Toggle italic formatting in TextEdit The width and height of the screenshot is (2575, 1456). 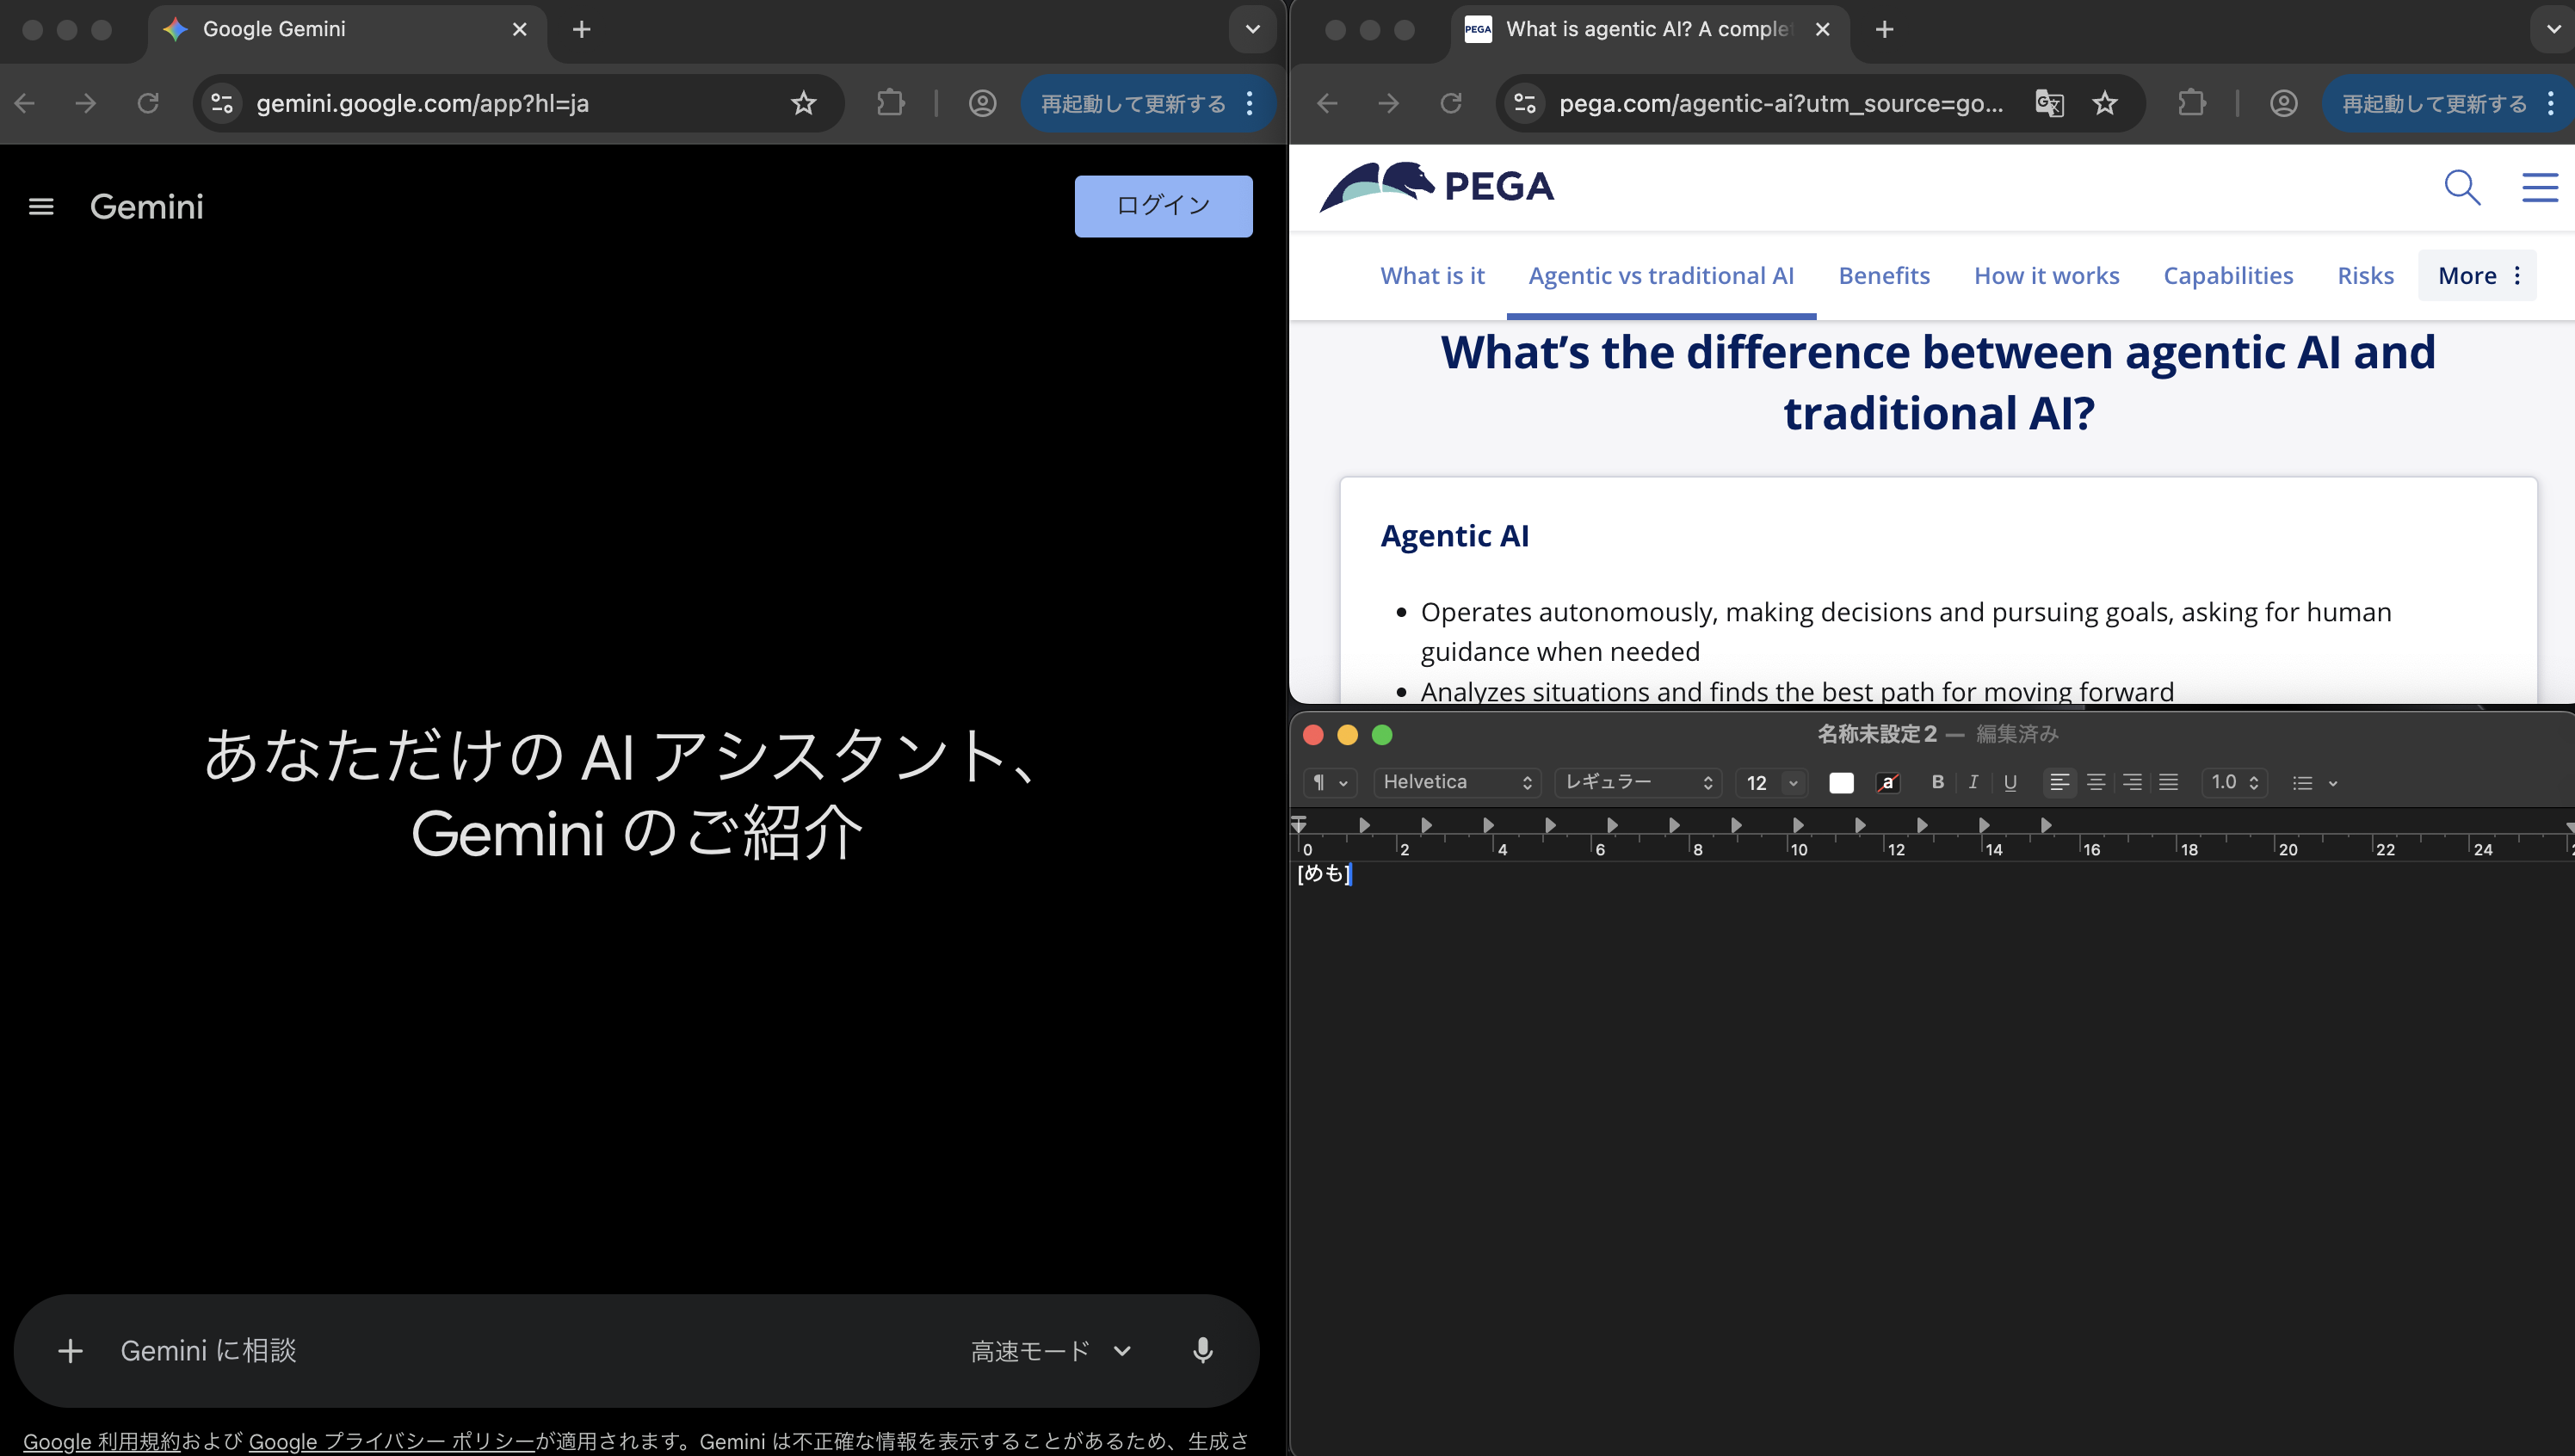click(1973, 783)
